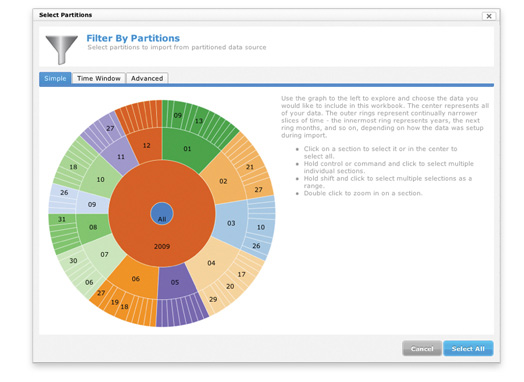
Task: Choose month 12 red-orange segment
Action: [146, 145]
